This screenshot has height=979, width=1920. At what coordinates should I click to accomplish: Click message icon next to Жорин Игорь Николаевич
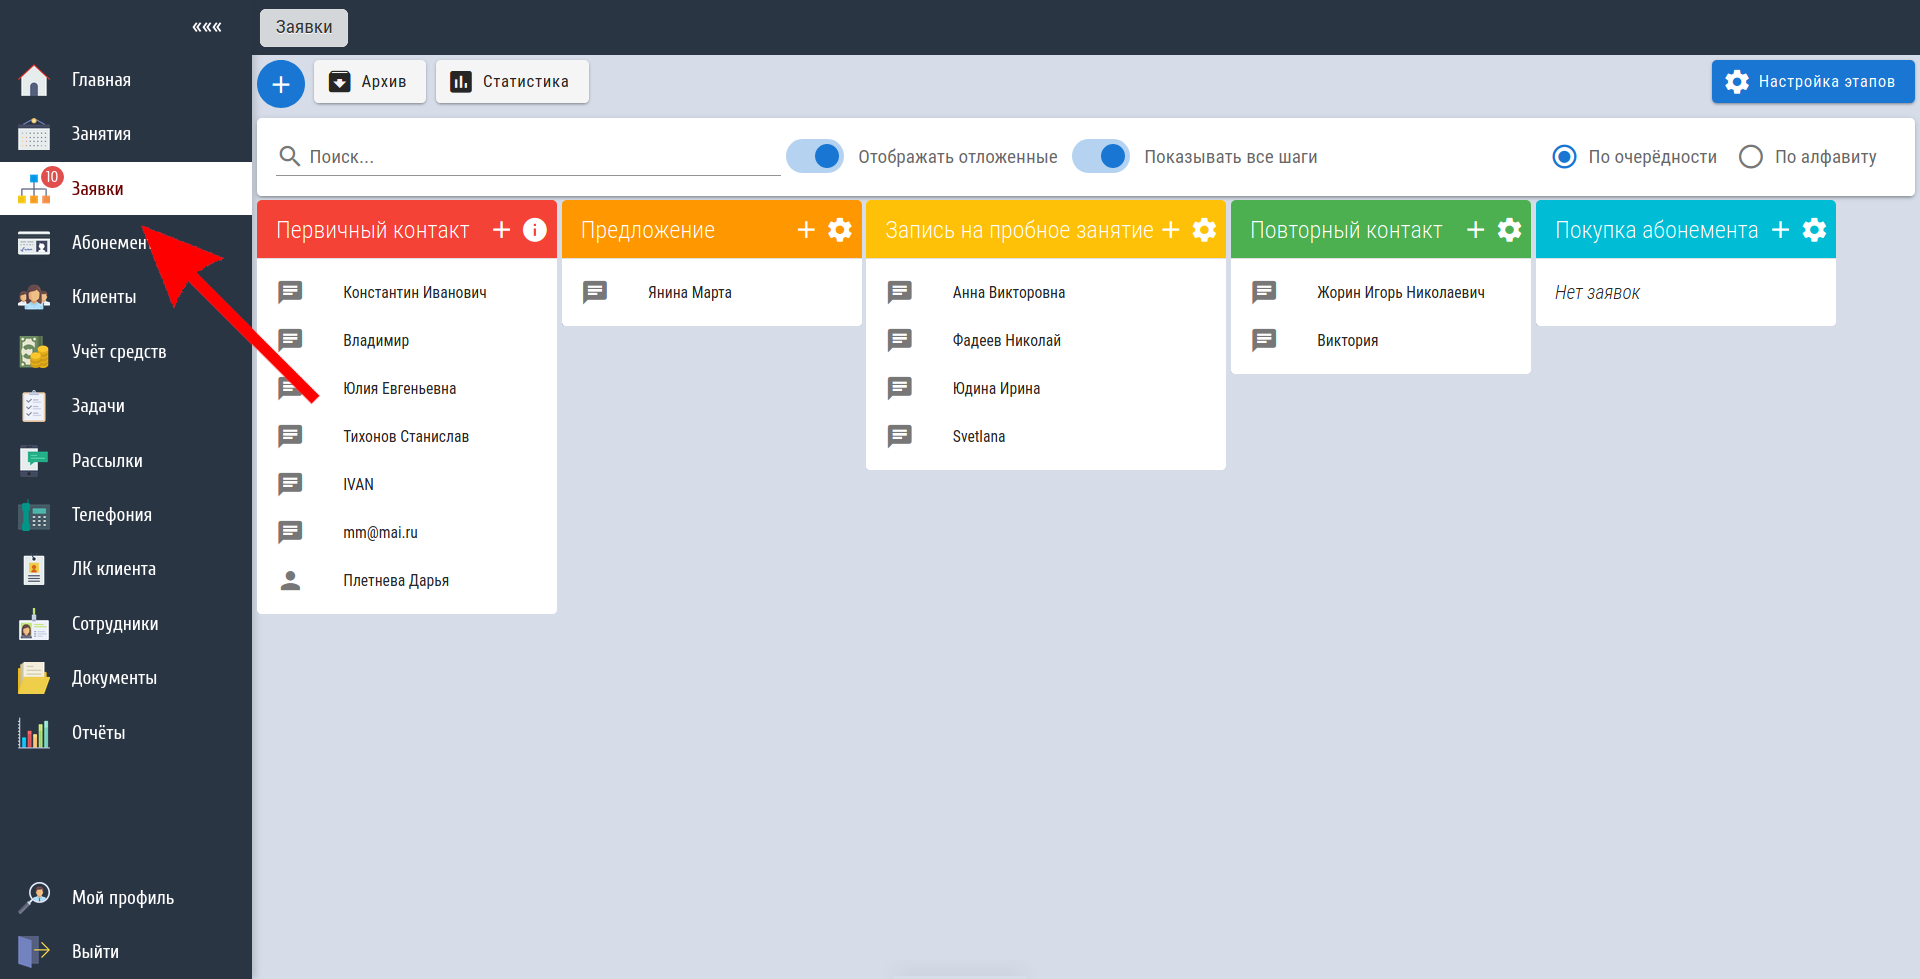click(x=1264, y=292)
